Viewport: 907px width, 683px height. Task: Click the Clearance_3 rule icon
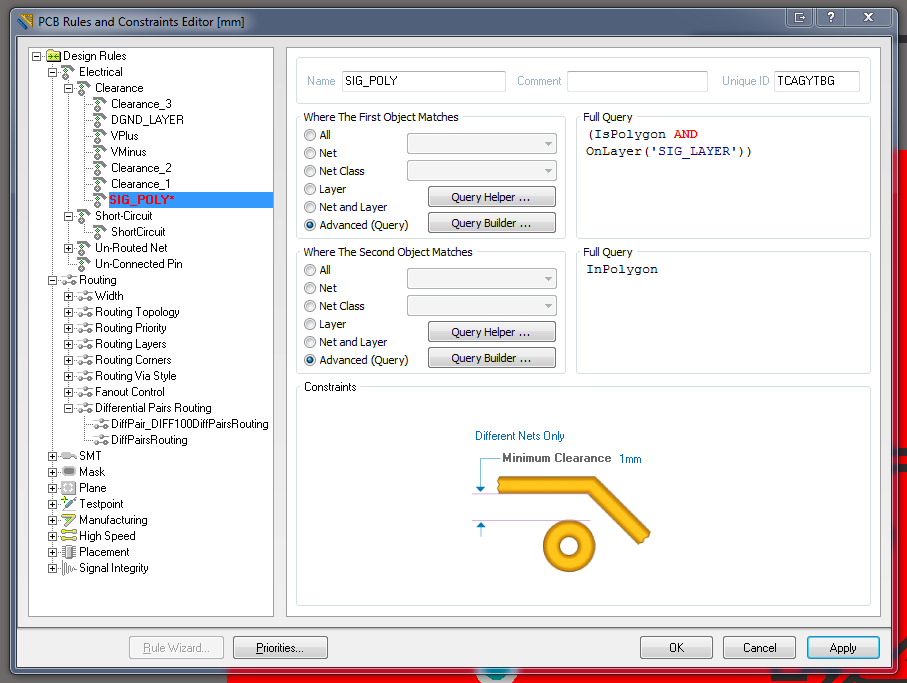click(x=100, y=104)
